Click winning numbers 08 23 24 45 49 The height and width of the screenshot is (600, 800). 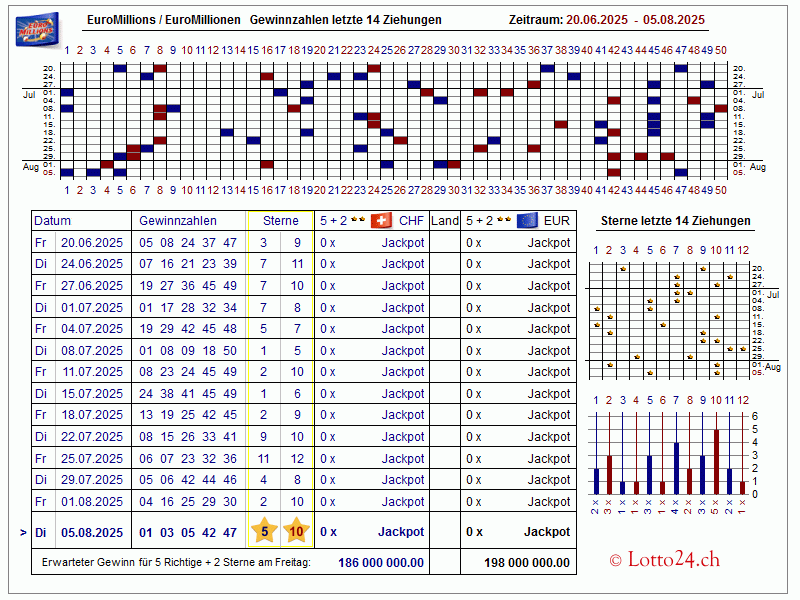pyautogui.click(x=188, y=372)
